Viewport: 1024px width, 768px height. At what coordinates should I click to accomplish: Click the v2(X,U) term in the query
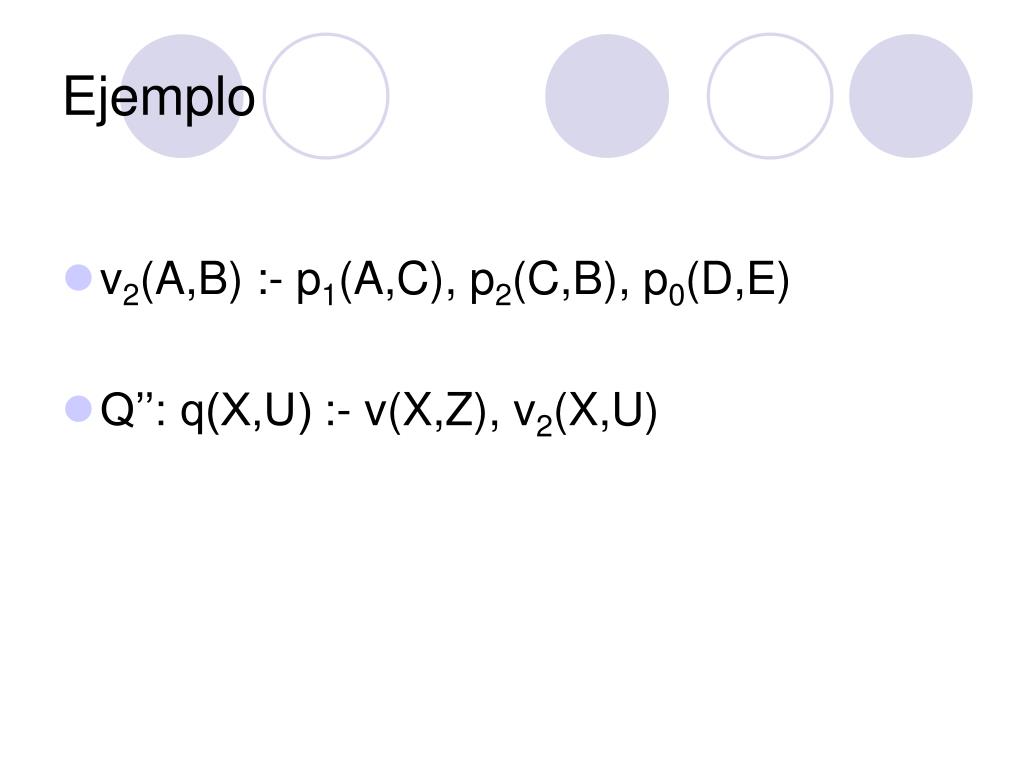pos(585,414)
